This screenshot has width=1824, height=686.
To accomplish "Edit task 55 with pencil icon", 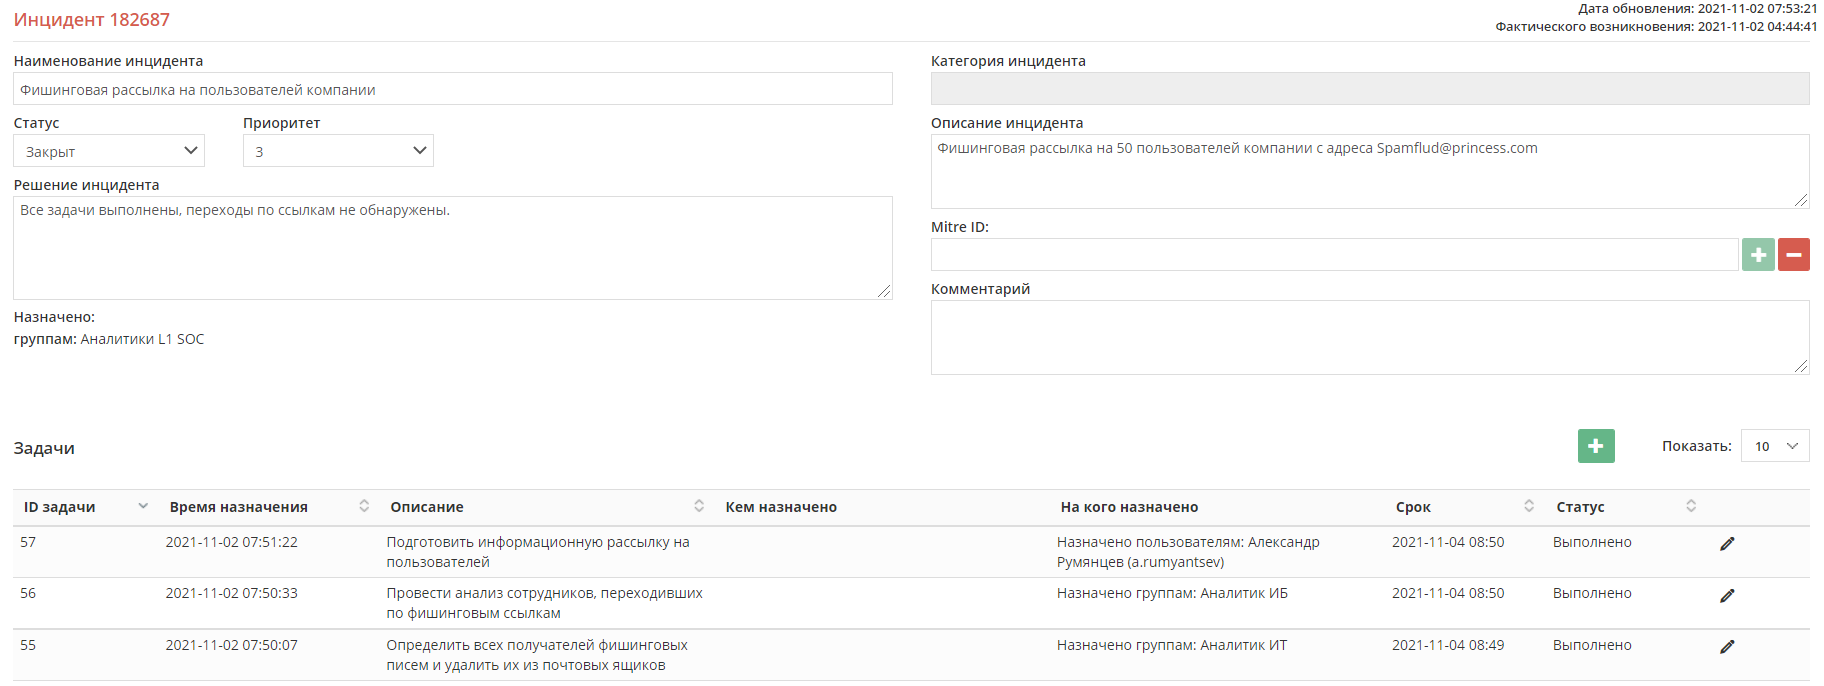I will (1727, 647).
